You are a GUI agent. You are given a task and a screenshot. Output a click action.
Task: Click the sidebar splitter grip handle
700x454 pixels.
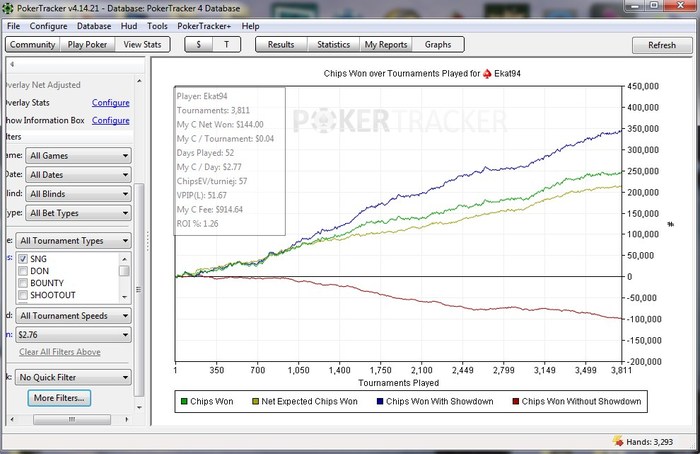pyautogui.click(x=148, y=241)
